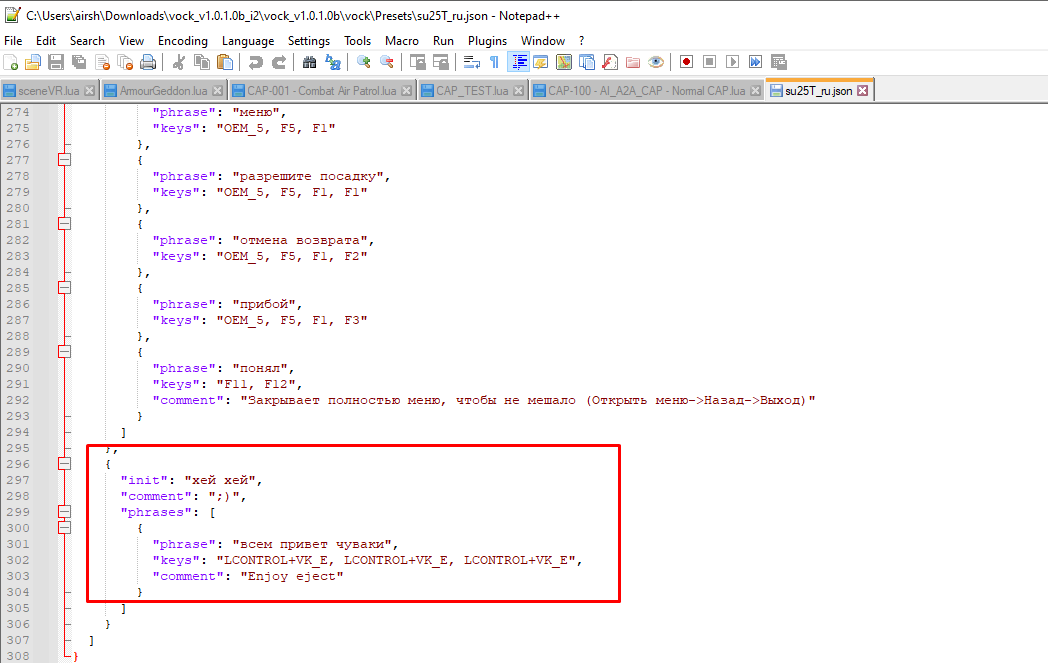Screen dimensions: 1048x663
Task: Click the New file toolbar icon
Action: (x=11, y=62)
